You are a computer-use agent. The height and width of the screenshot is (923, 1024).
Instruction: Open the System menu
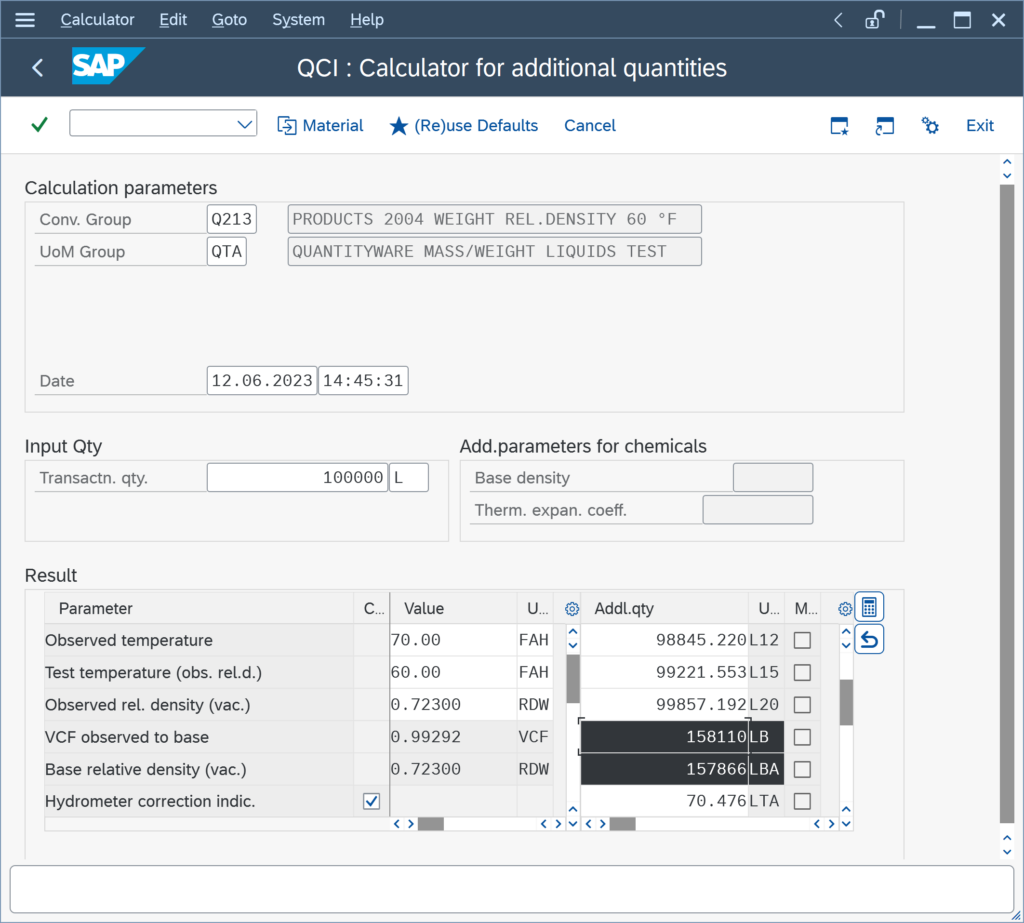point(298,20)
